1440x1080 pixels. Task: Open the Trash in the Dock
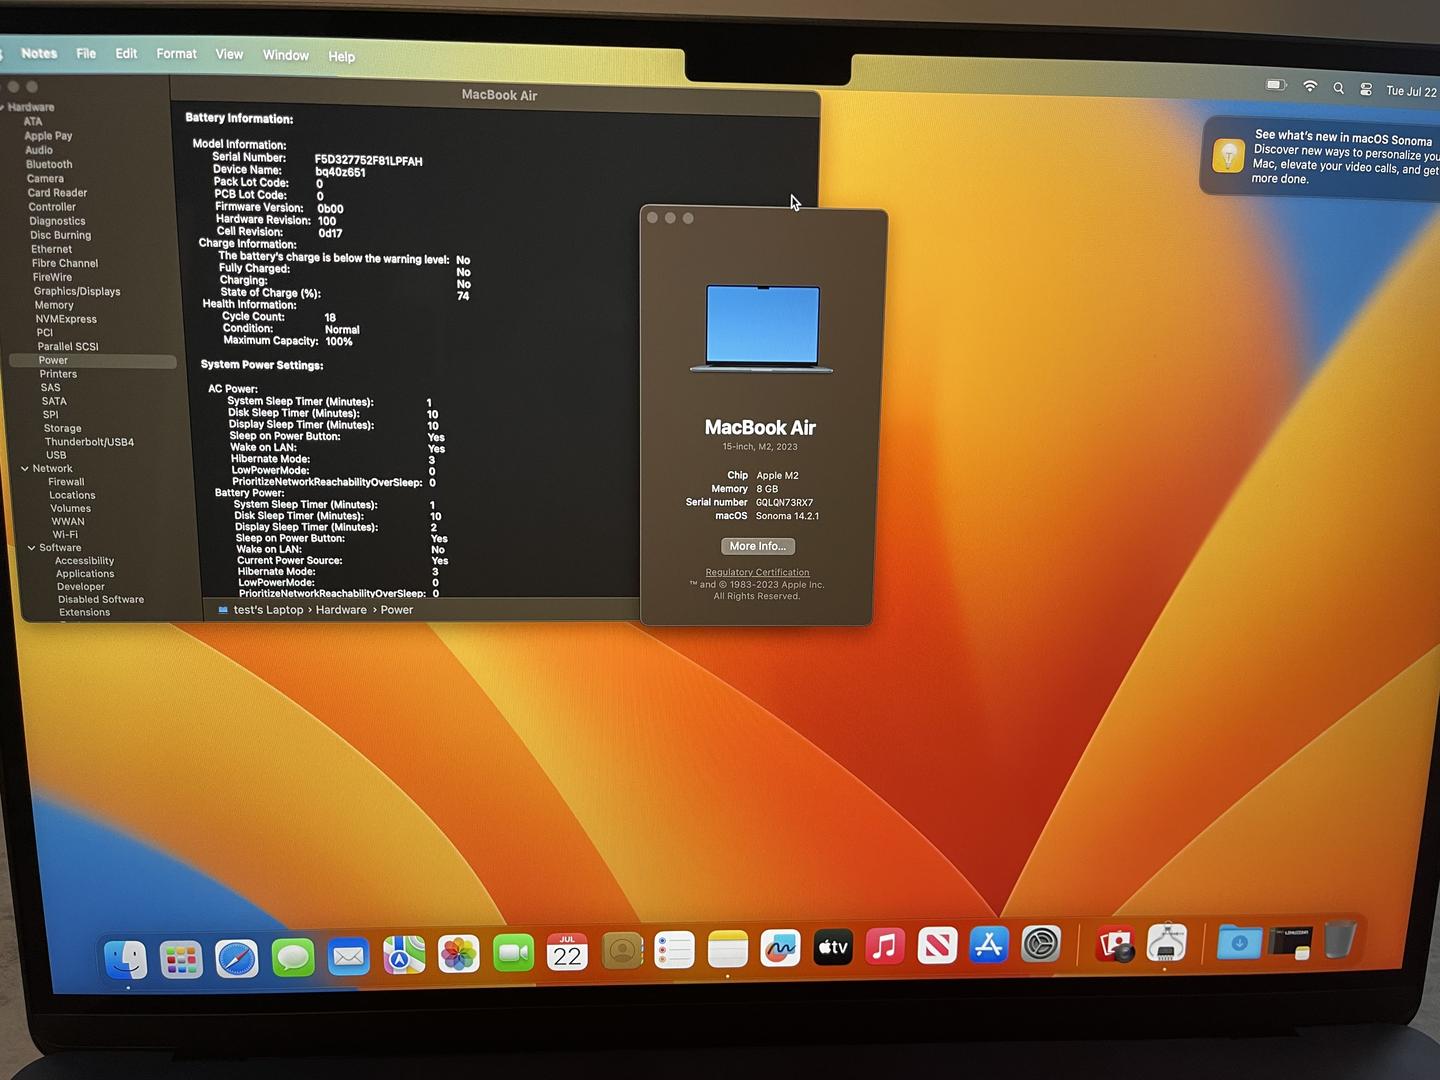tap(1340, 939)
